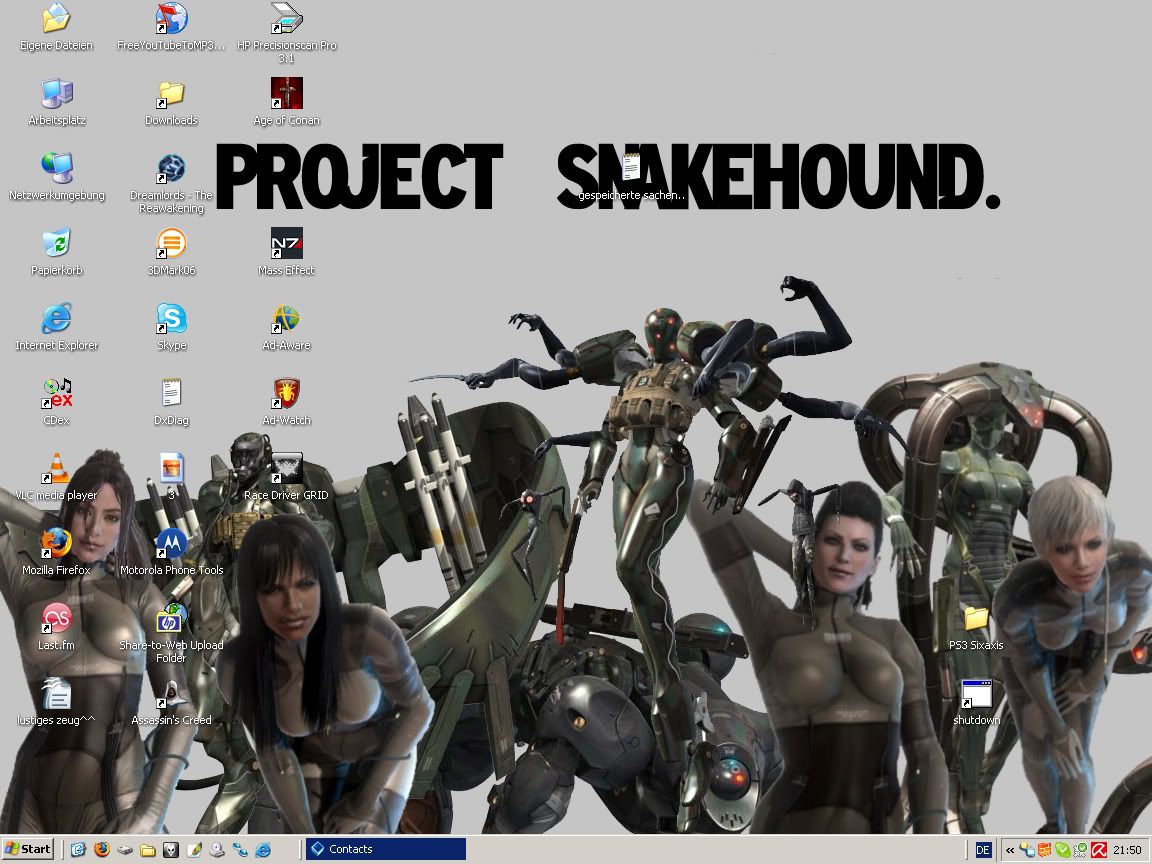Open the DxDiag text file

[171, 403]
